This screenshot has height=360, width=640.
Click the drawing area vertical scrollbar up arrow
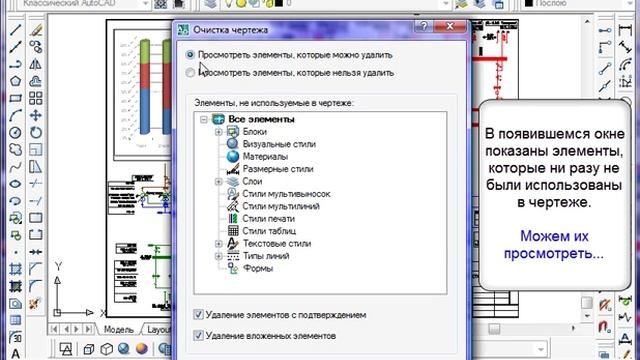coord(587,22)
